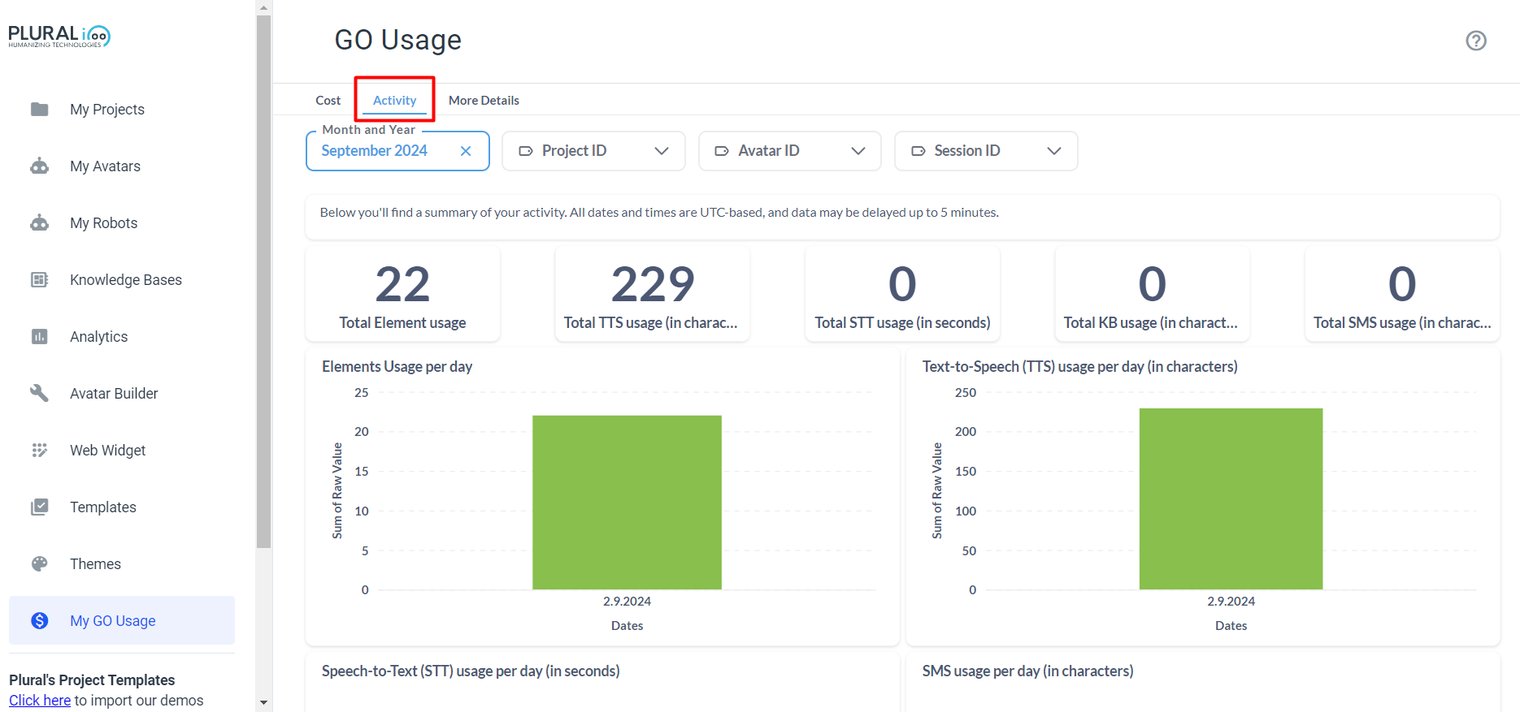1520x712 pixels.
Task: Click the green Elements Usage bar
Action: [627, 502]
